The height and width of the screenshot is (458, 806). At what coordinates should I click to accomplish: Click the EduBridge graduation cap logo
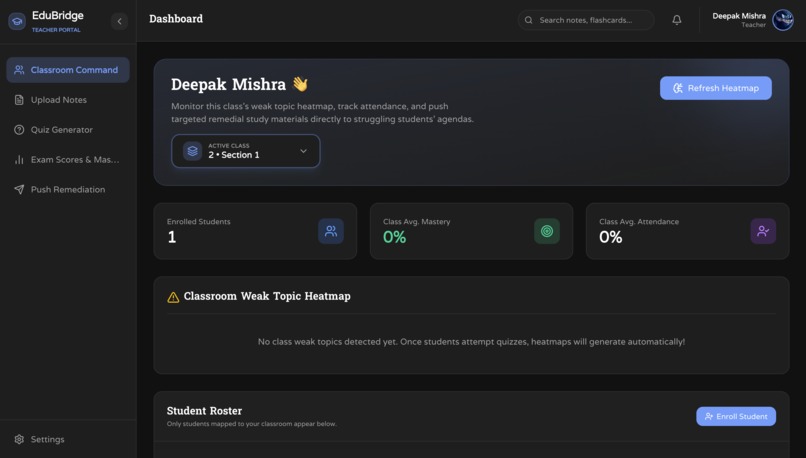point(17,21)
